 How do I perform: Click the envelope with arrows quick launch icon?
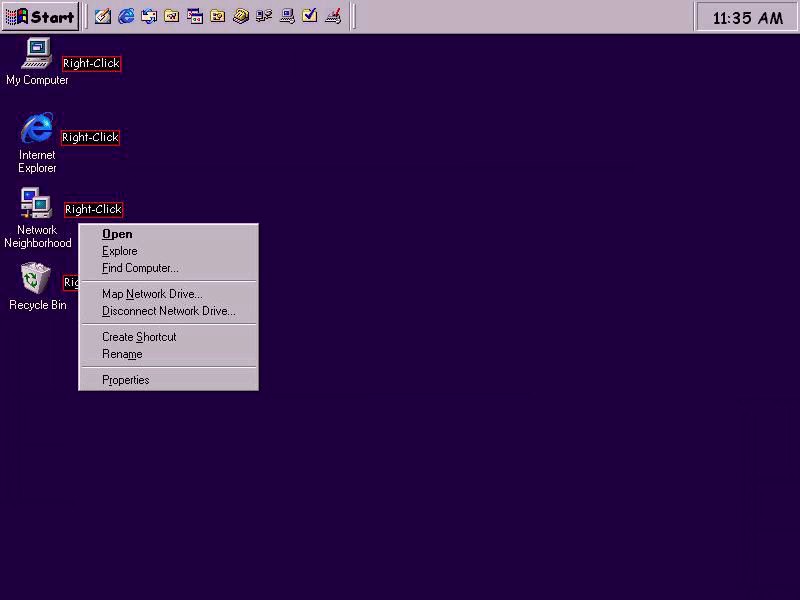149,16
